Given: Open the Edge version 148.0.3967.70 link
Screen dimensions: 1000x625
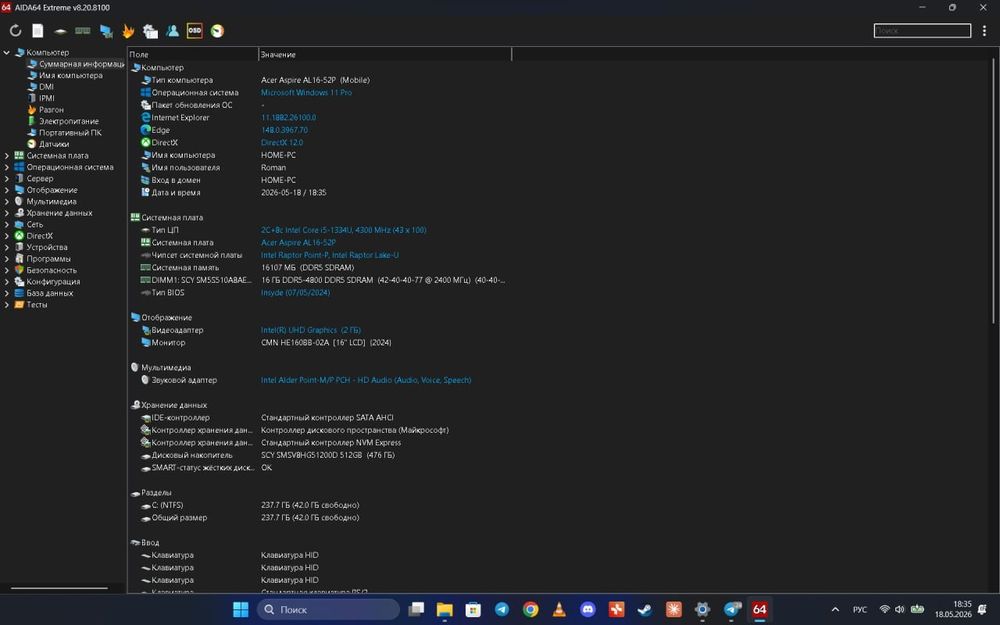Looking at the screenshot, I should [x=284, y=130].
